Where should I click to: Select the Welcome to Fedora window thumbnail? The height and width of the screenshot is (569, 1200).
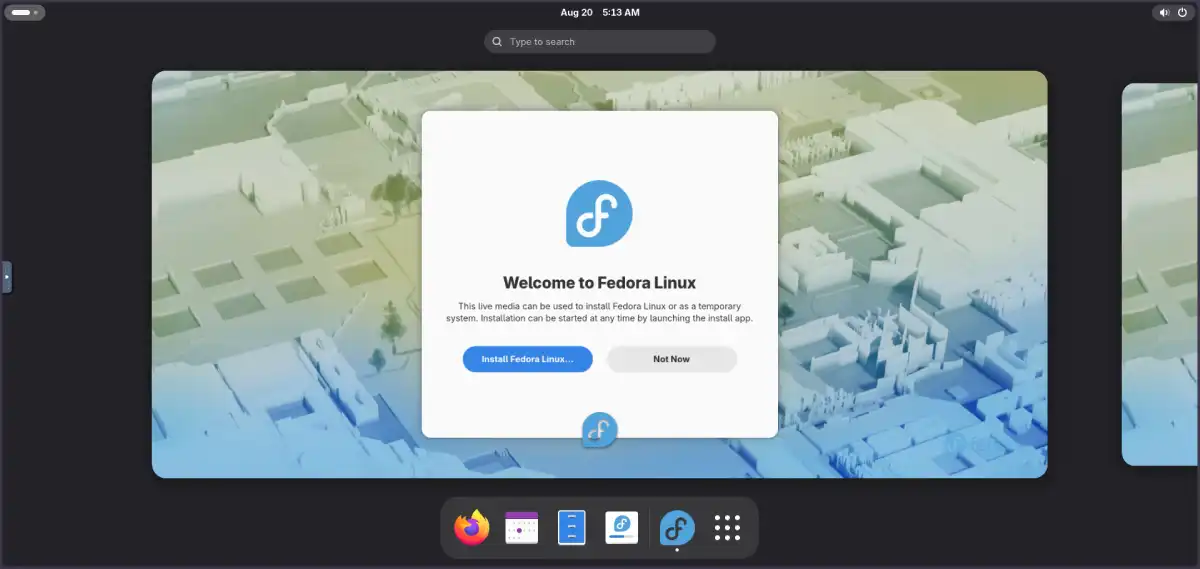pos(600,274)
